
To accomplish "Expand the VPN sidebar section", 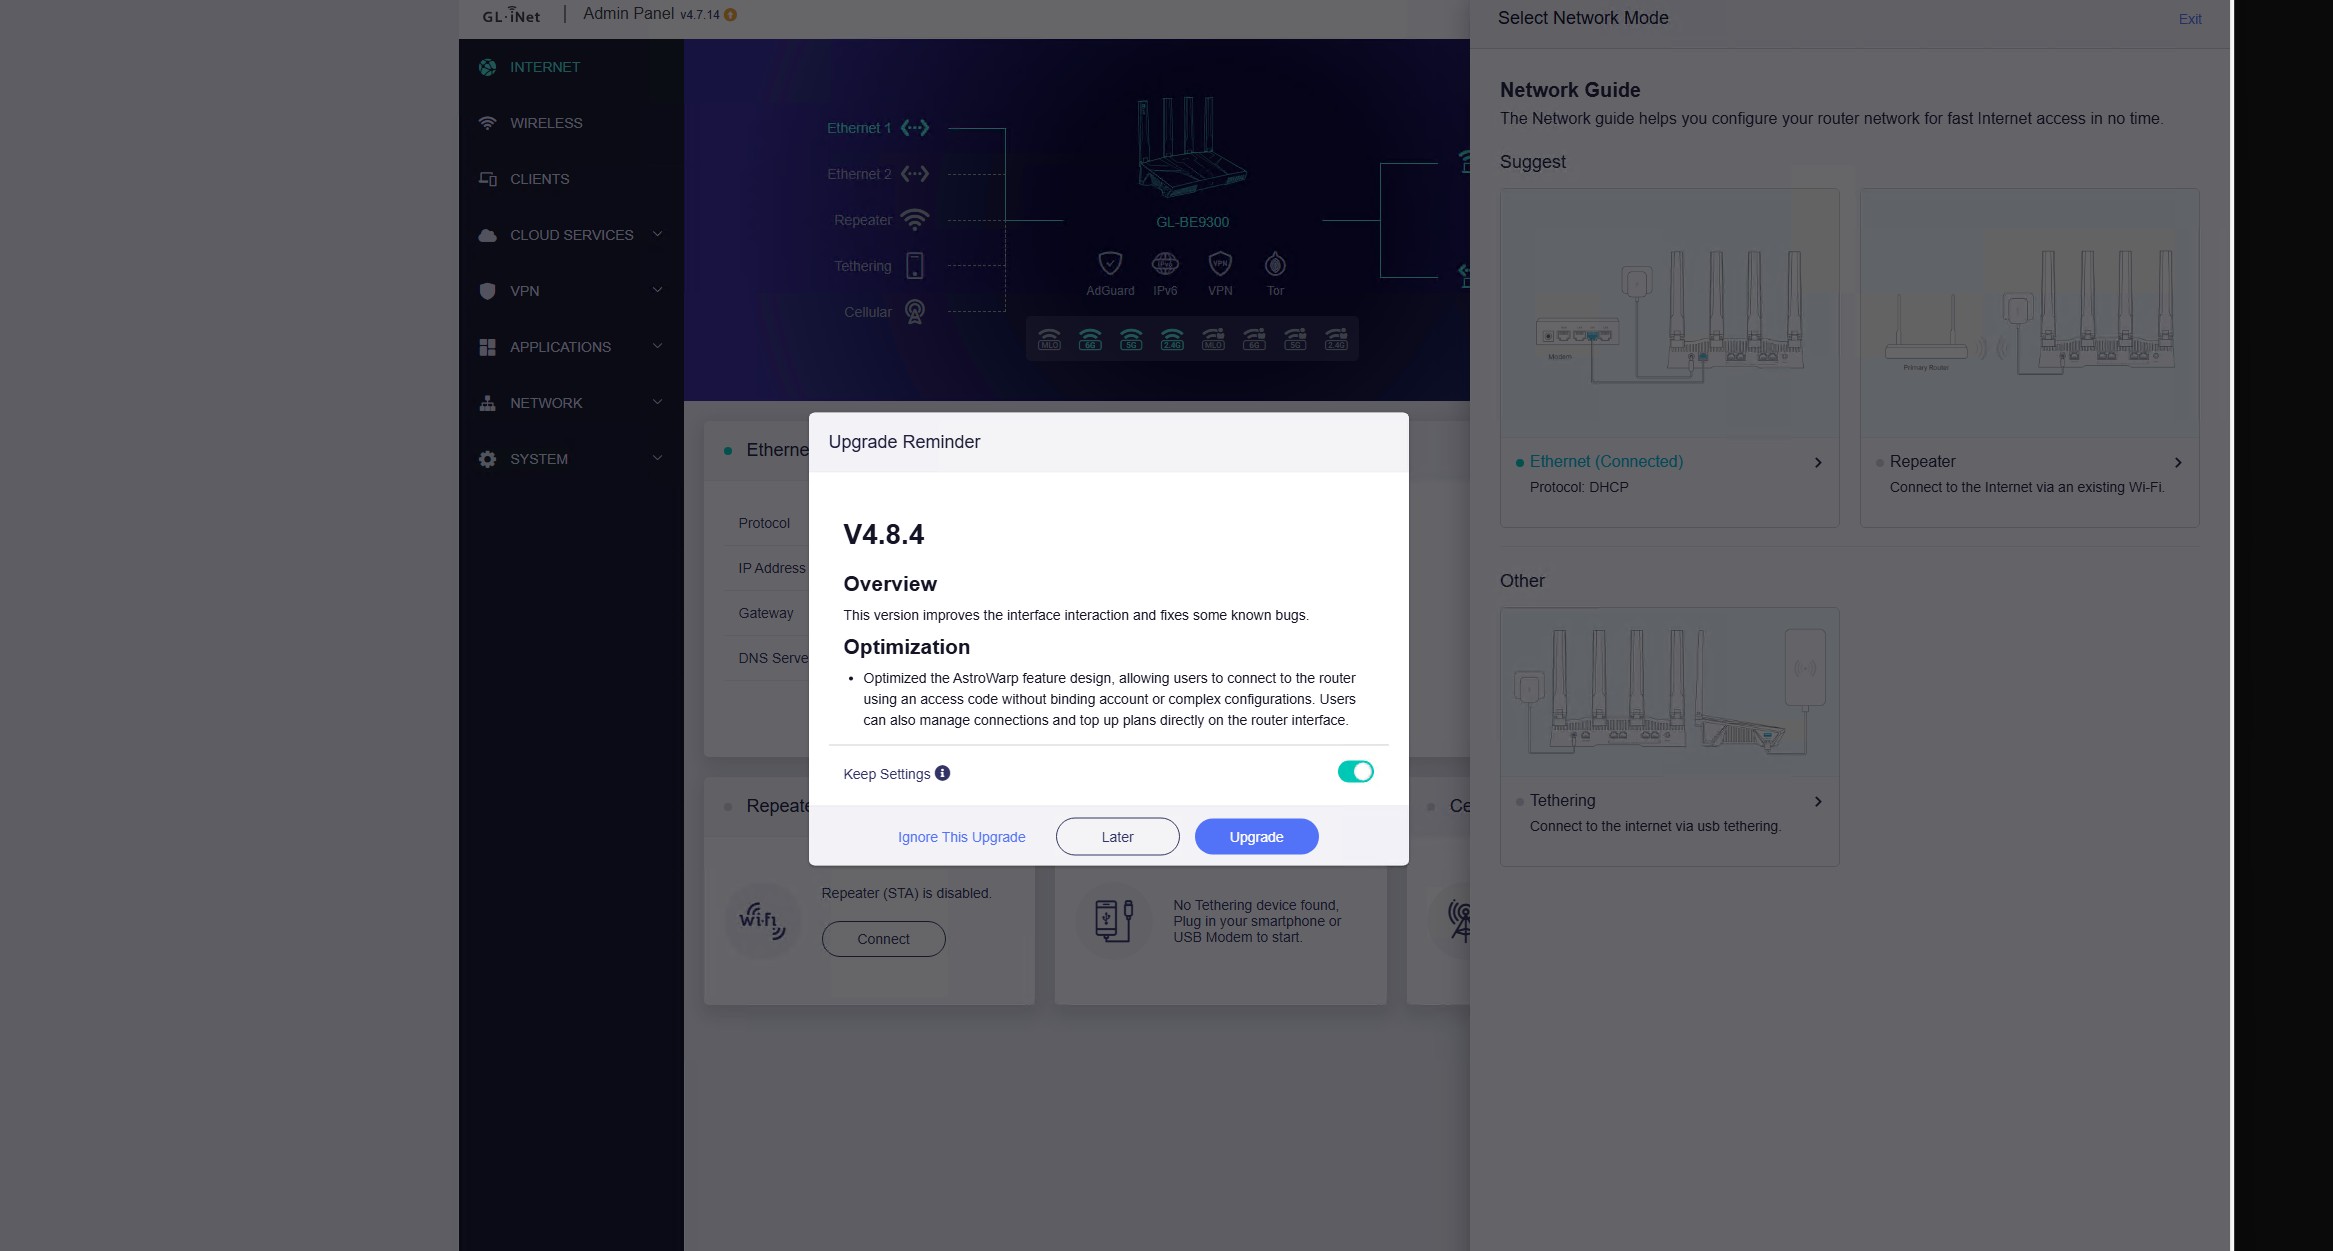I will point(571,291).
